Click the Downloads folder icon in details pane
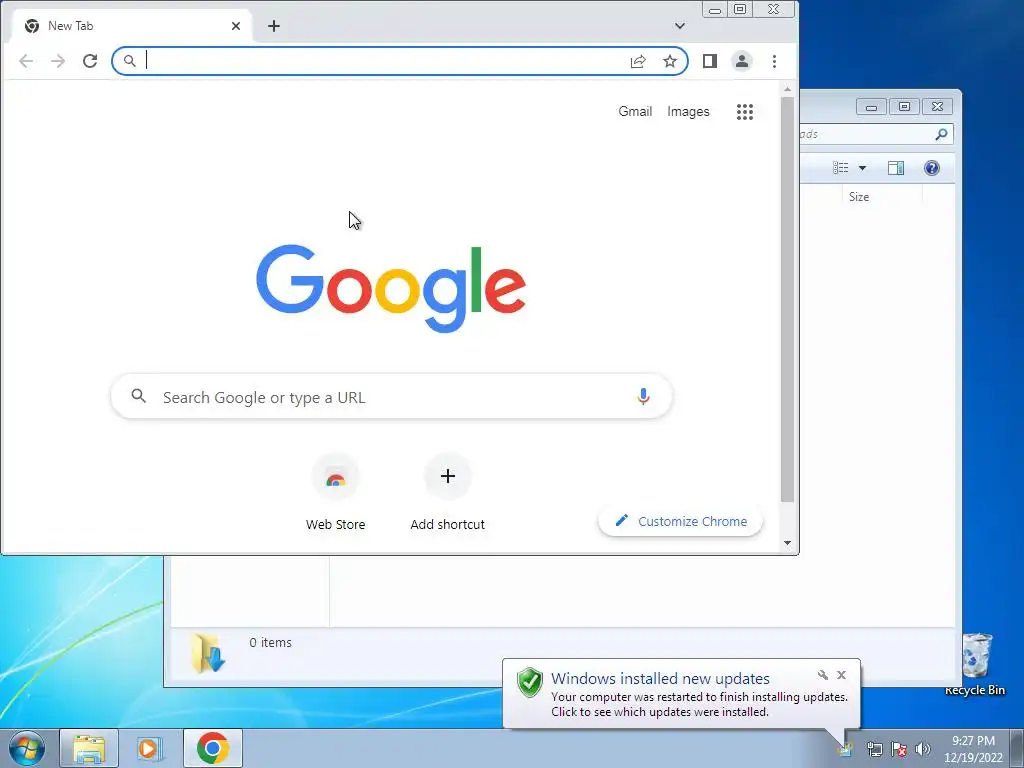Screen dimensions: 1024x768 (208, 652)
